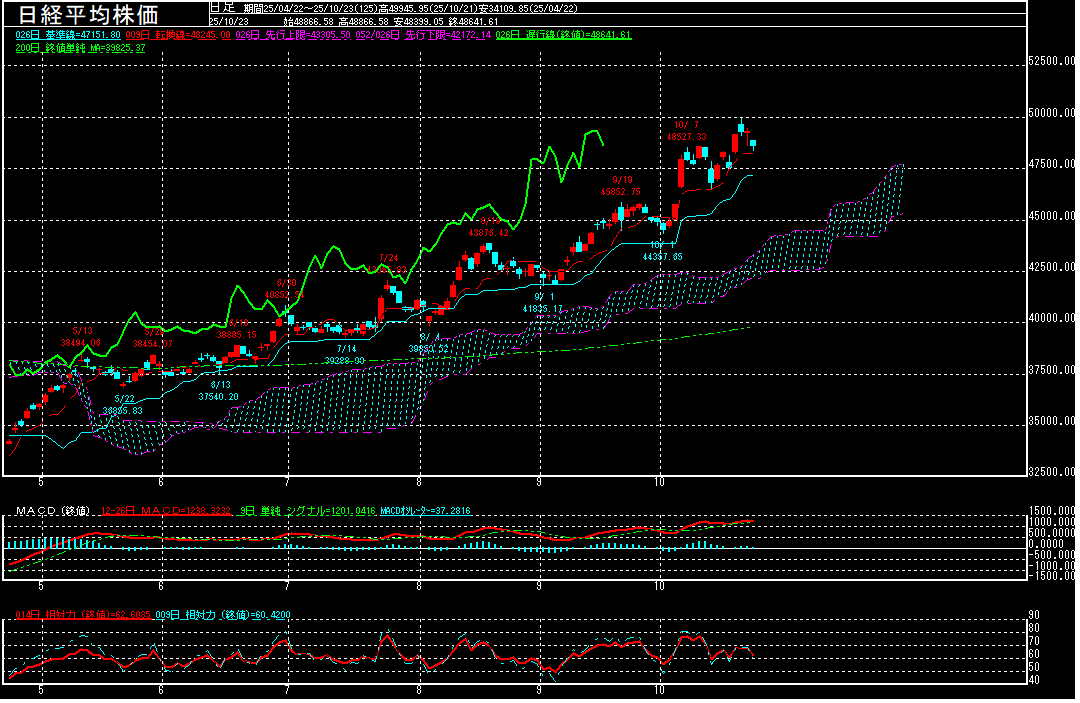Select the 9/1 low price marker

[x=543, y=303]
